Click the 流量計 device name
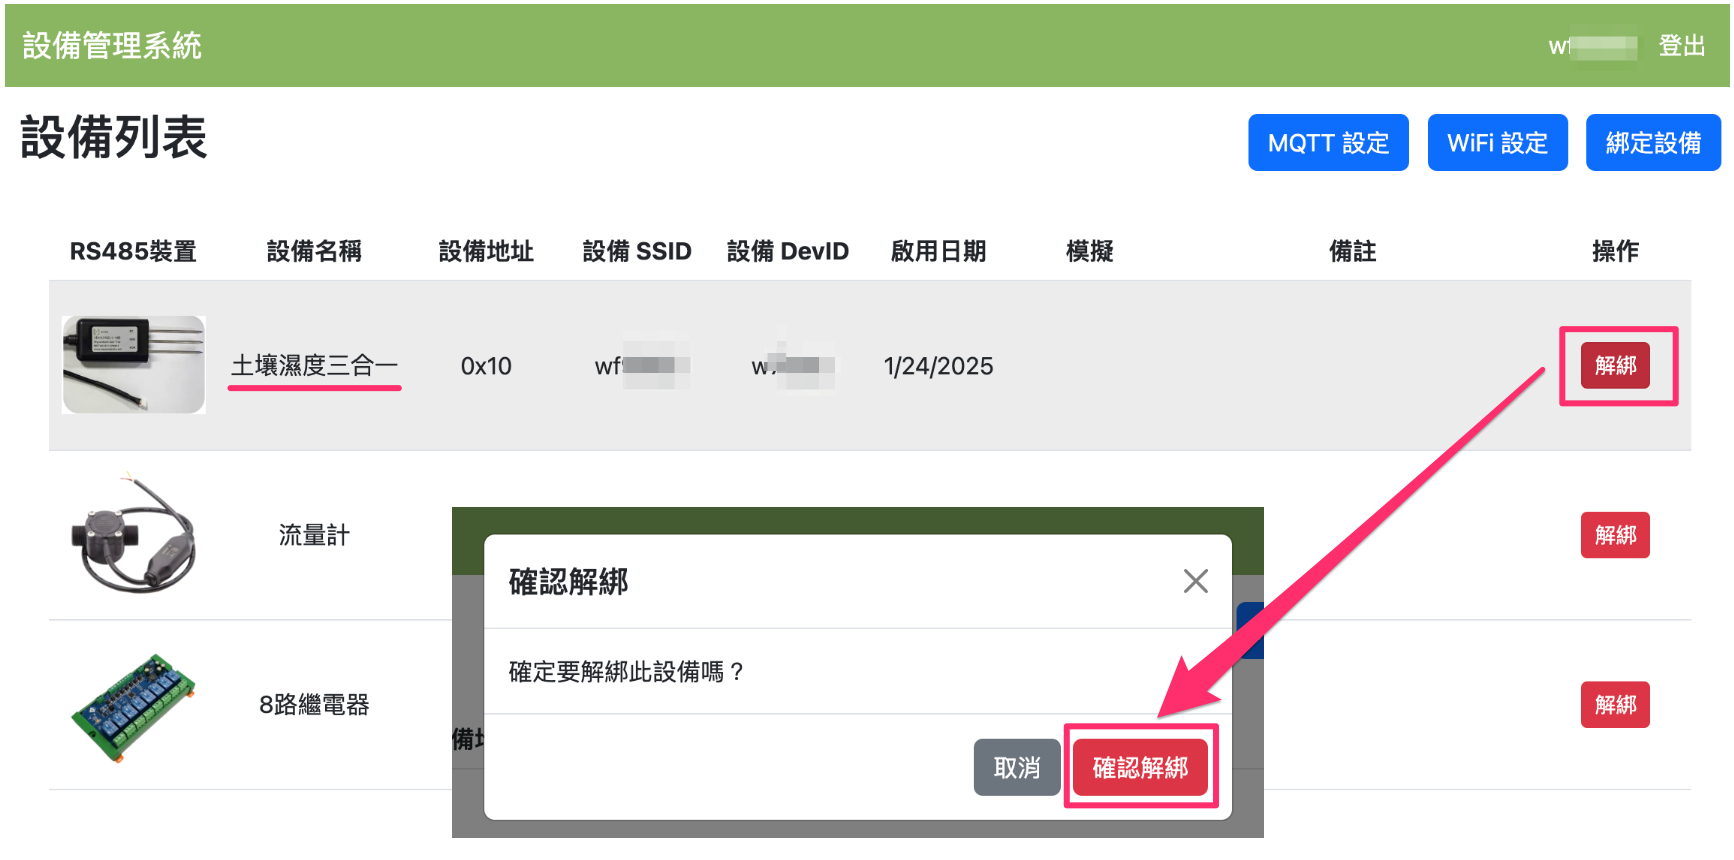1734x860 pixels. (314, 536)
